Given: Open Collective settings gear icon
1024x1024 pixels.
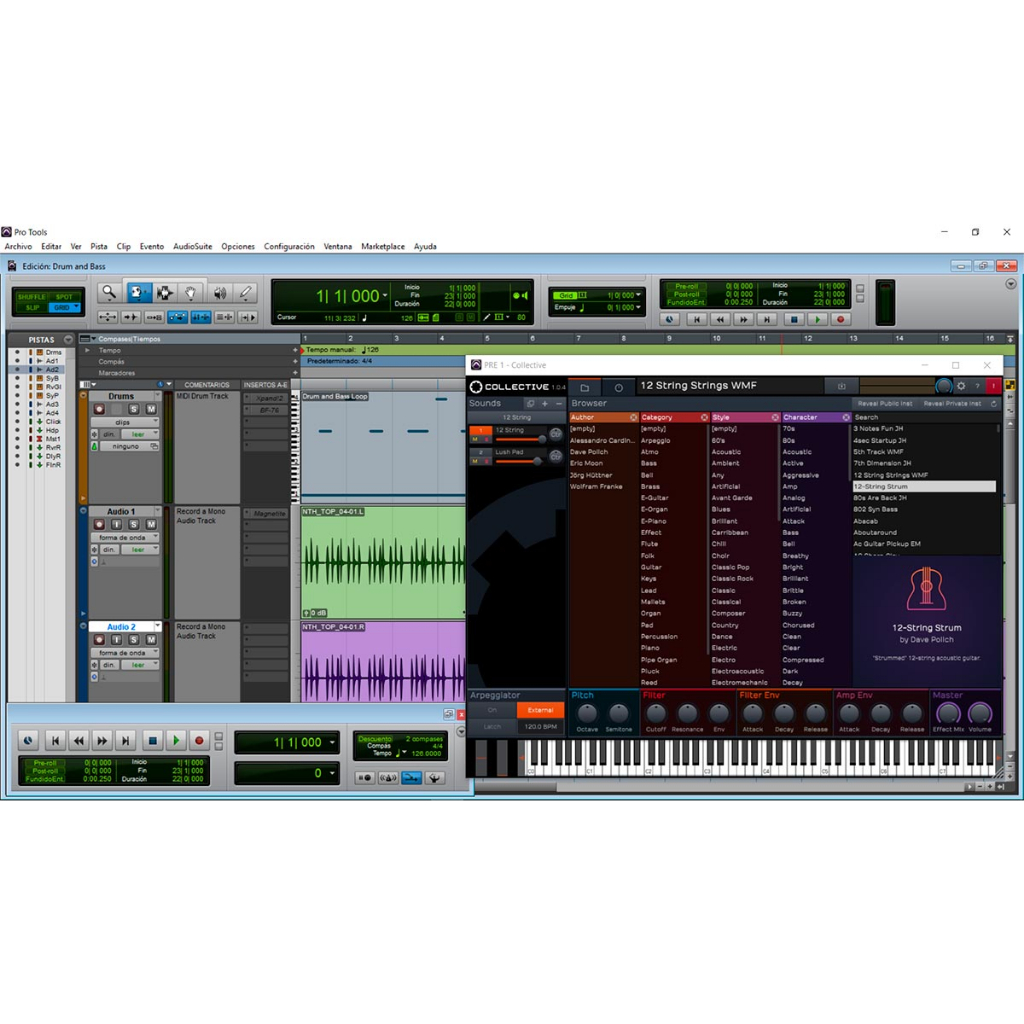Looking at the screenshot, I should 961,386.
